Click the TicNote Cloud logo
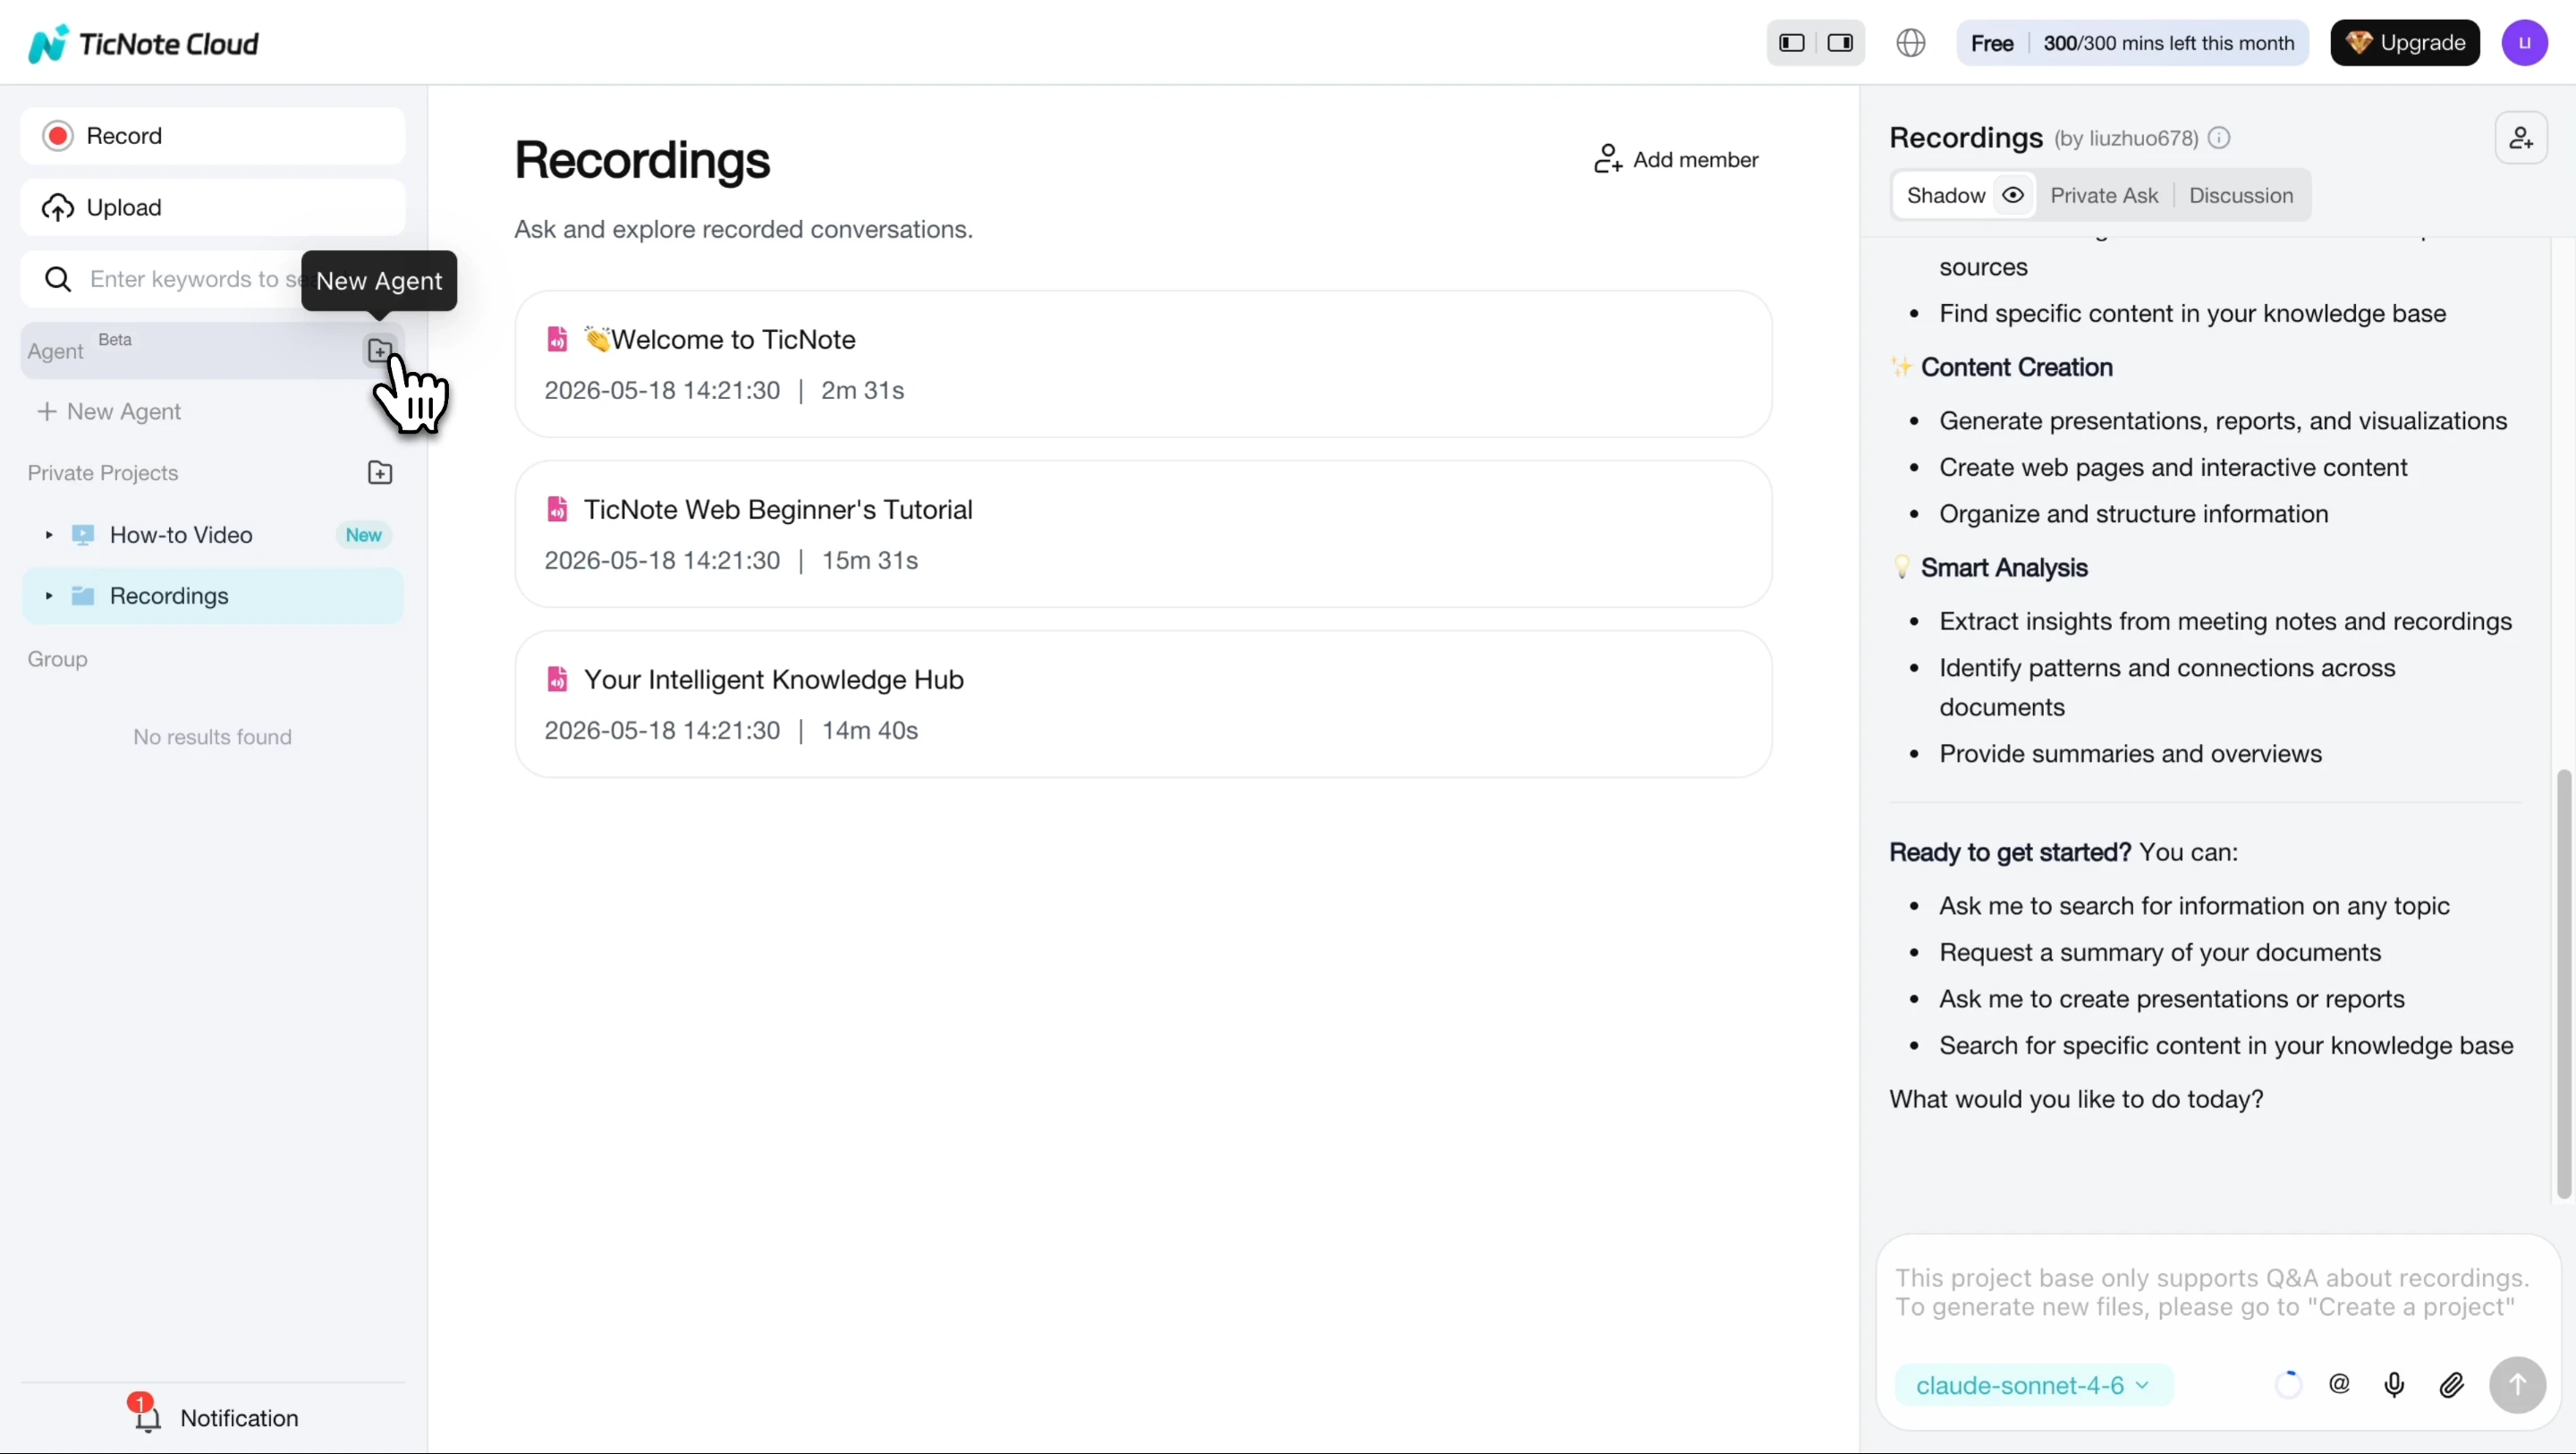 [144, 43]
